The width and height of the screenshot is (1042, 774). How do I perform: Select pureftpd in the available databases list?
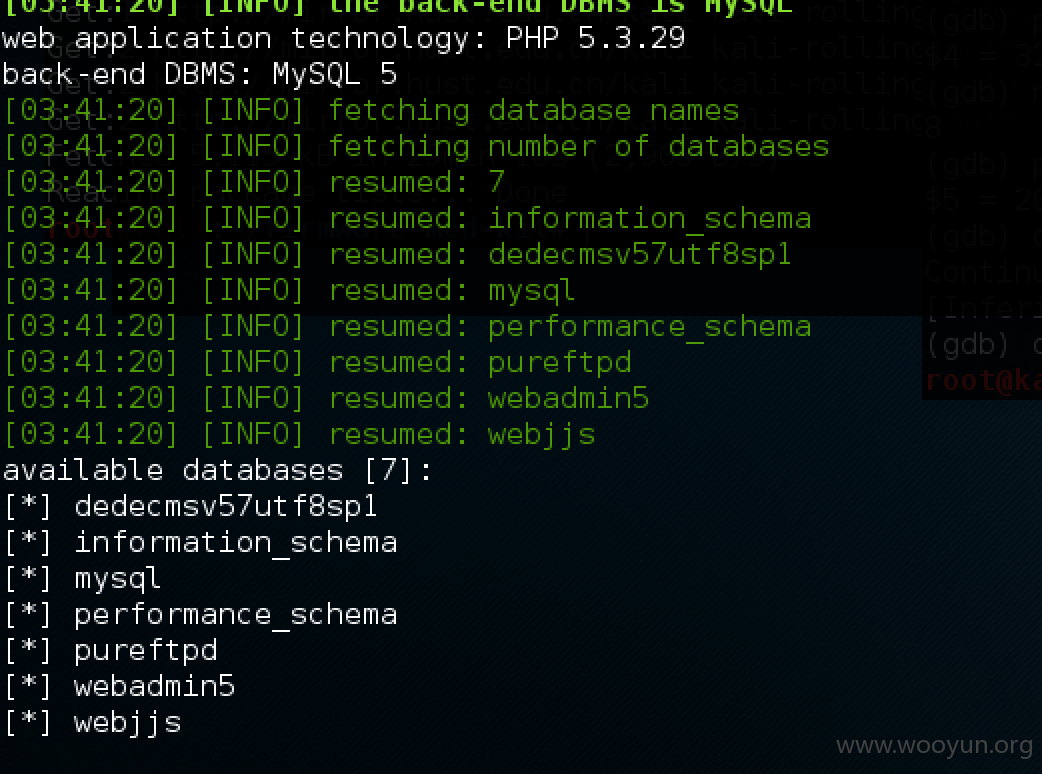[146, 651]
